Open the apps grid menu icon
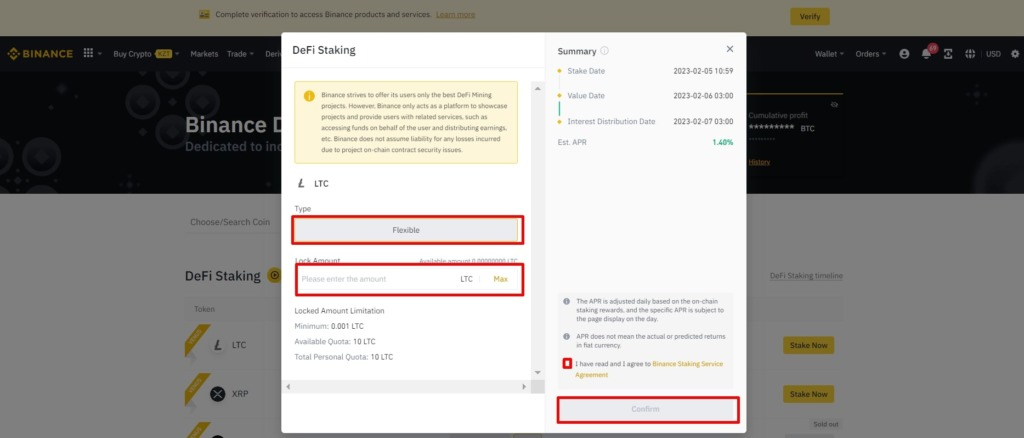 click(88, 54)
